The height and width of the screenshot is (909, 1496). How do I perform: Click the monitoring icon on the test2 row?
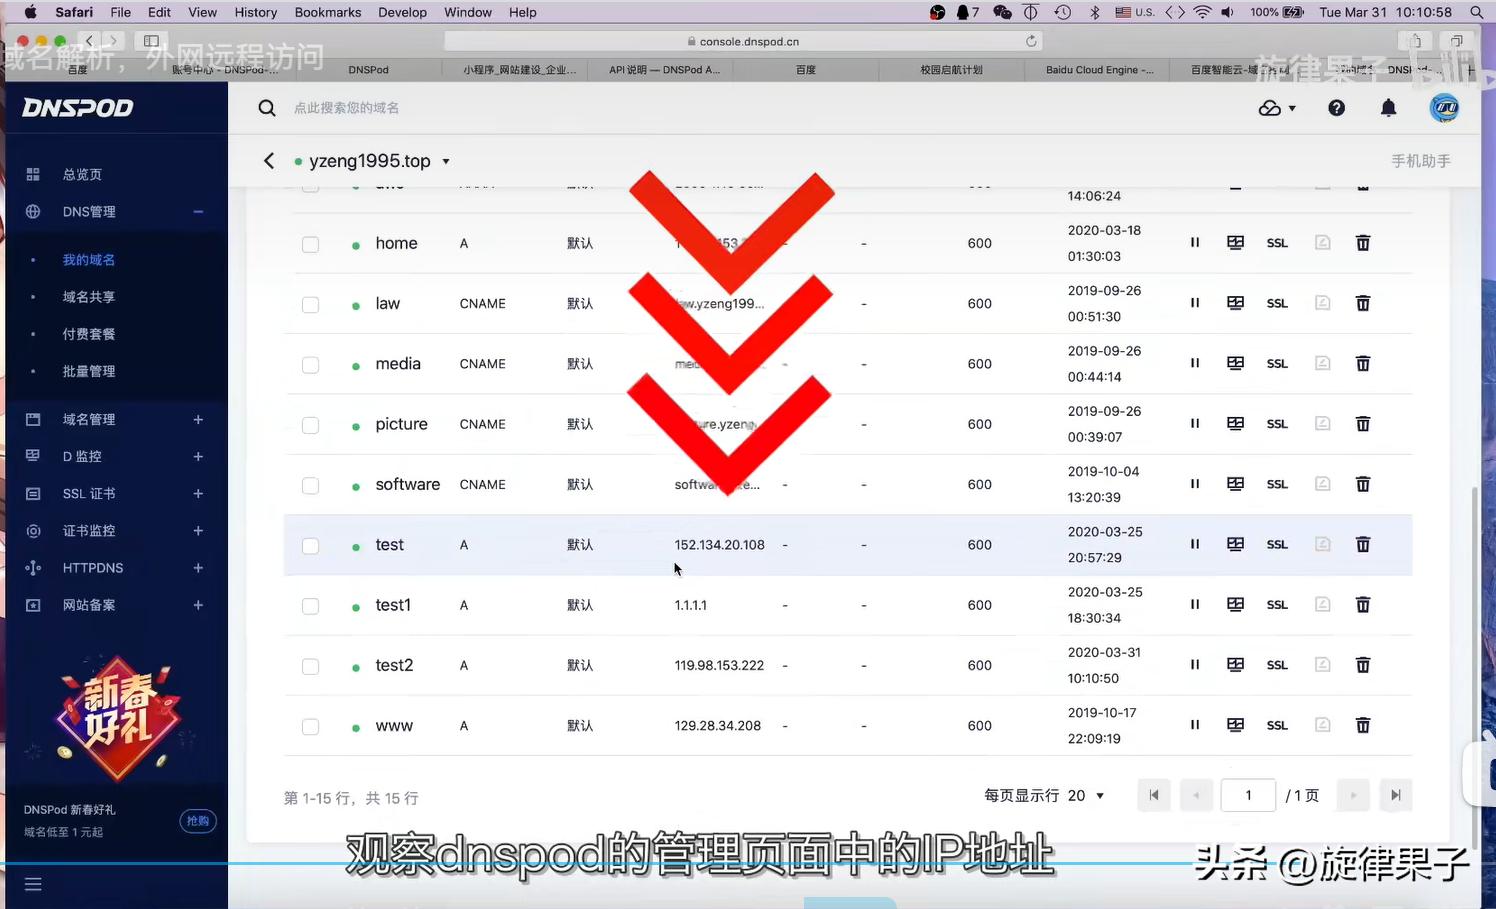tap(1235, 664)
